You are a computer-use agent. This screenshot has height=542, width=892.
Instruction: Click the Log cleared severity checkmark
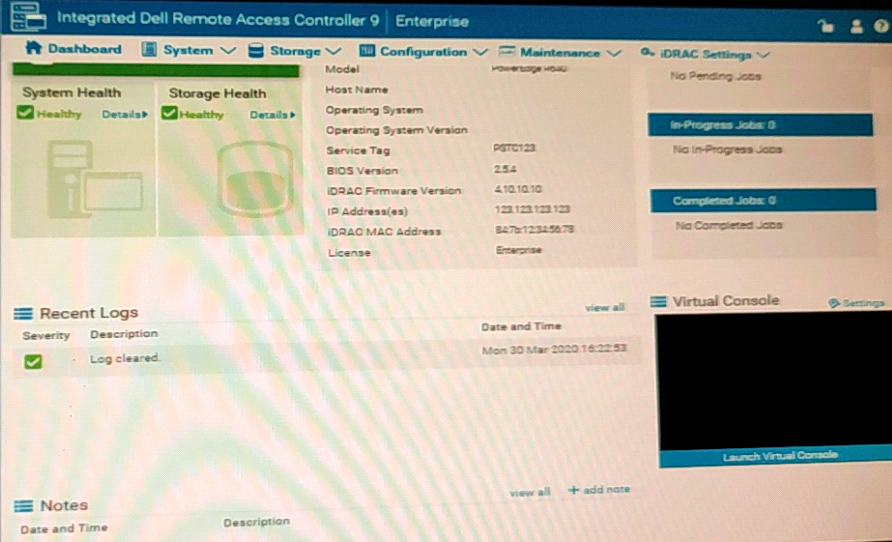tap(33, 362)
